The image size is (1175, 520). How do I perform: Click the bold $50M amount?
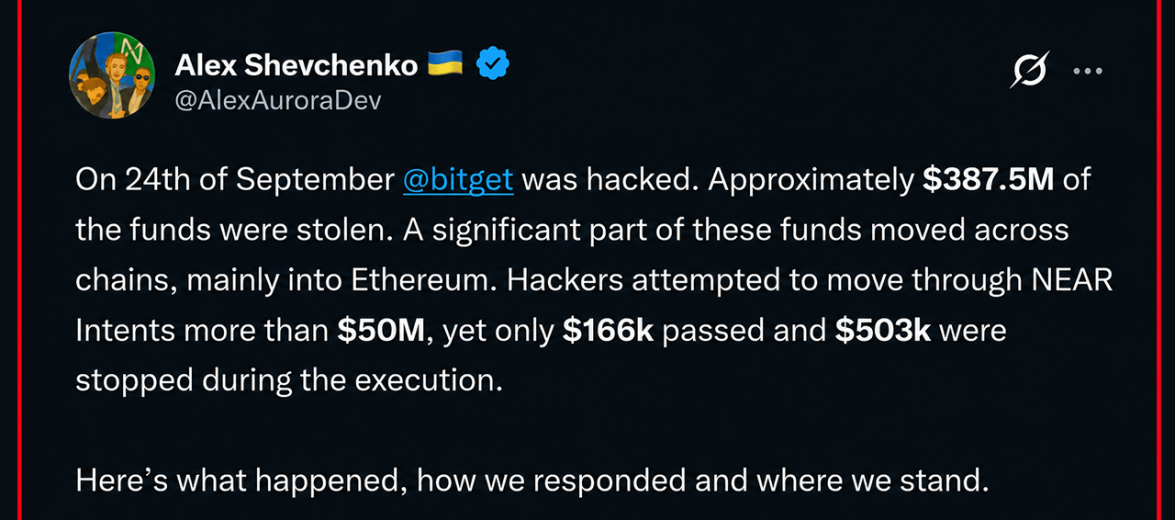click(x=382, y=330)
